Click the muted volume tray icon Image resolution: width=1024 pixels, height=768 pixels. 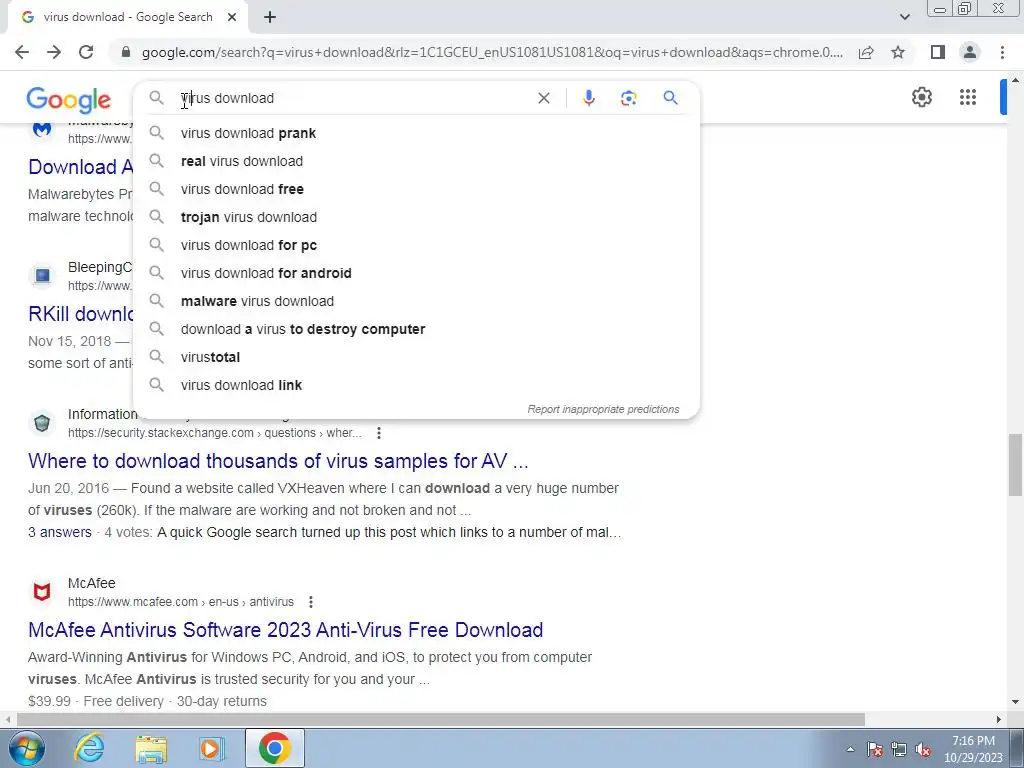923,750
